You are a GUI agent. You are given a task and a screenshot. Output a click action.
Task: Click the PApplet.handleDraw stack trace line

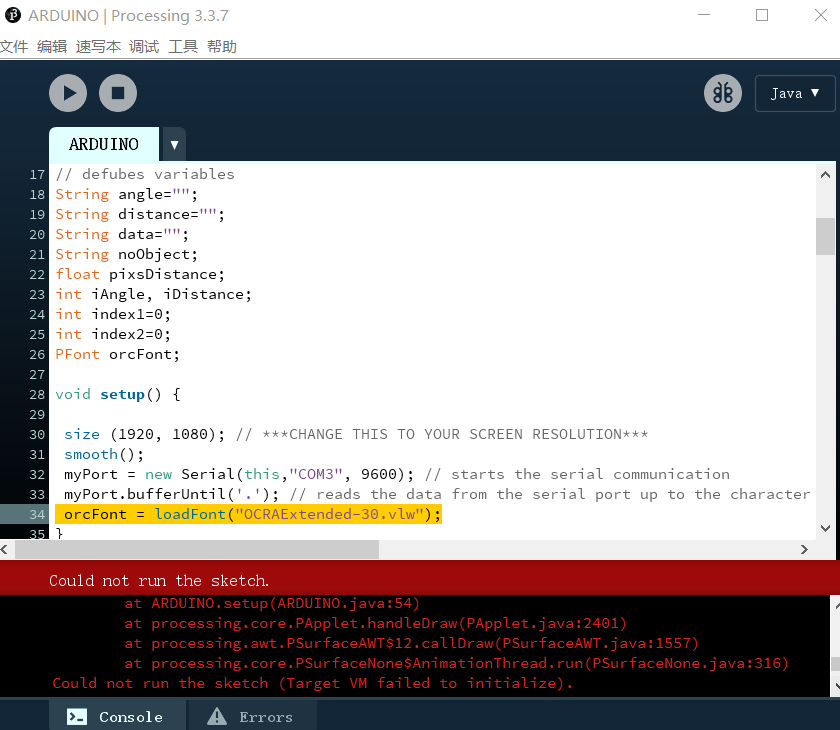pyautogui.click(x=376, y=623)
